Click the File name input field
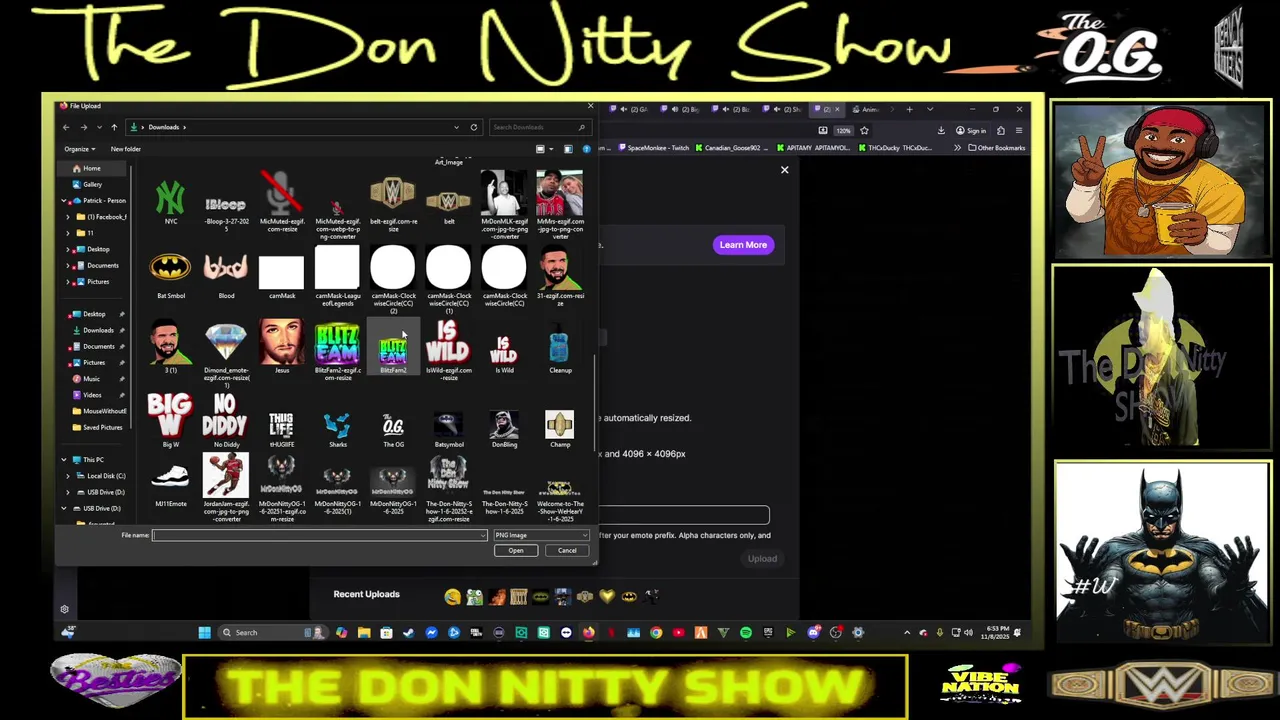This screenshot has height=720, width=1280. (319, 535)
